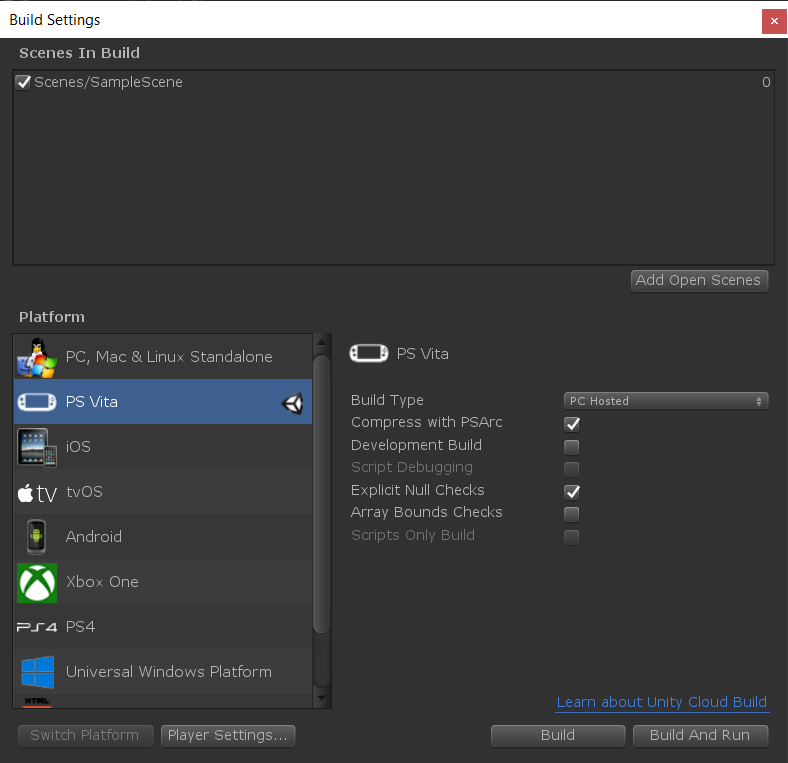Click the Script Debugging checkbox
Viewport: 788px width, 763px height.
click(x=571, y=469)
